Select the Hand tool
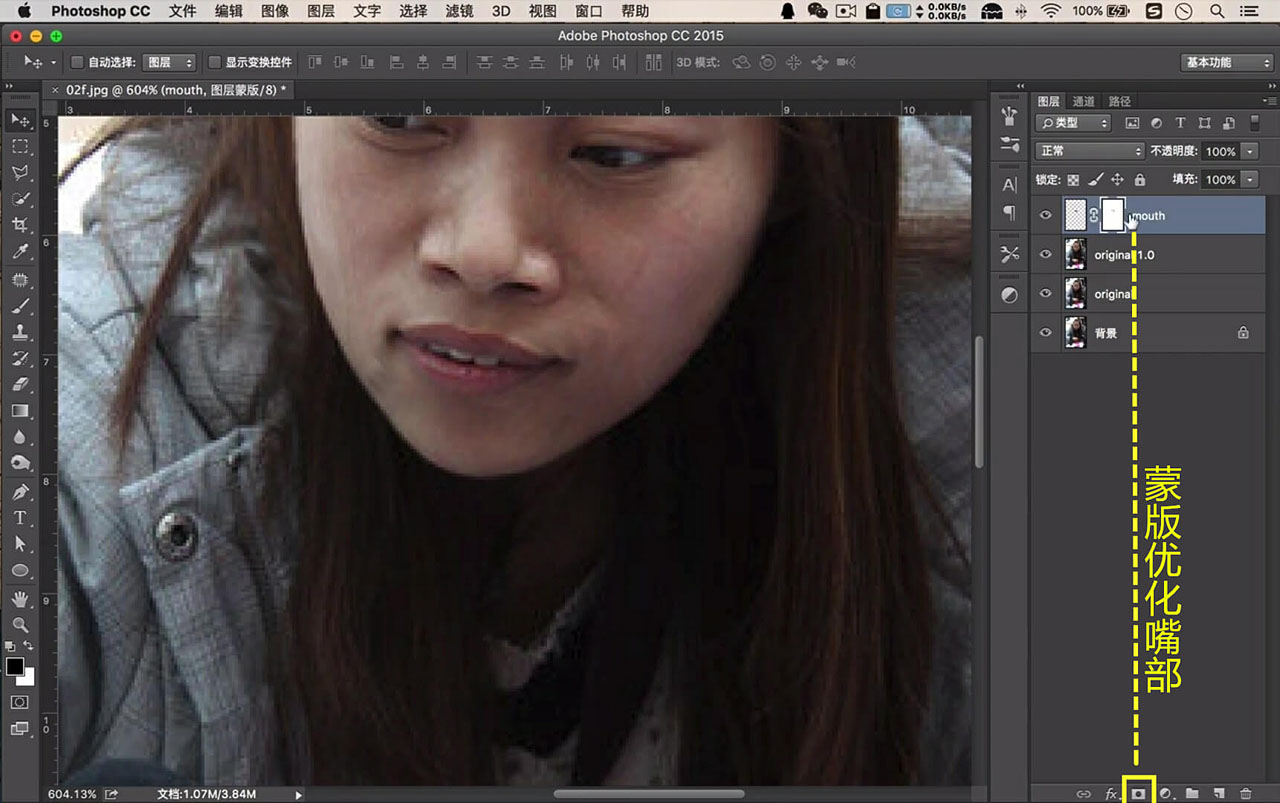Viewport: 1280px width, 803px height. tap(20, 598)
